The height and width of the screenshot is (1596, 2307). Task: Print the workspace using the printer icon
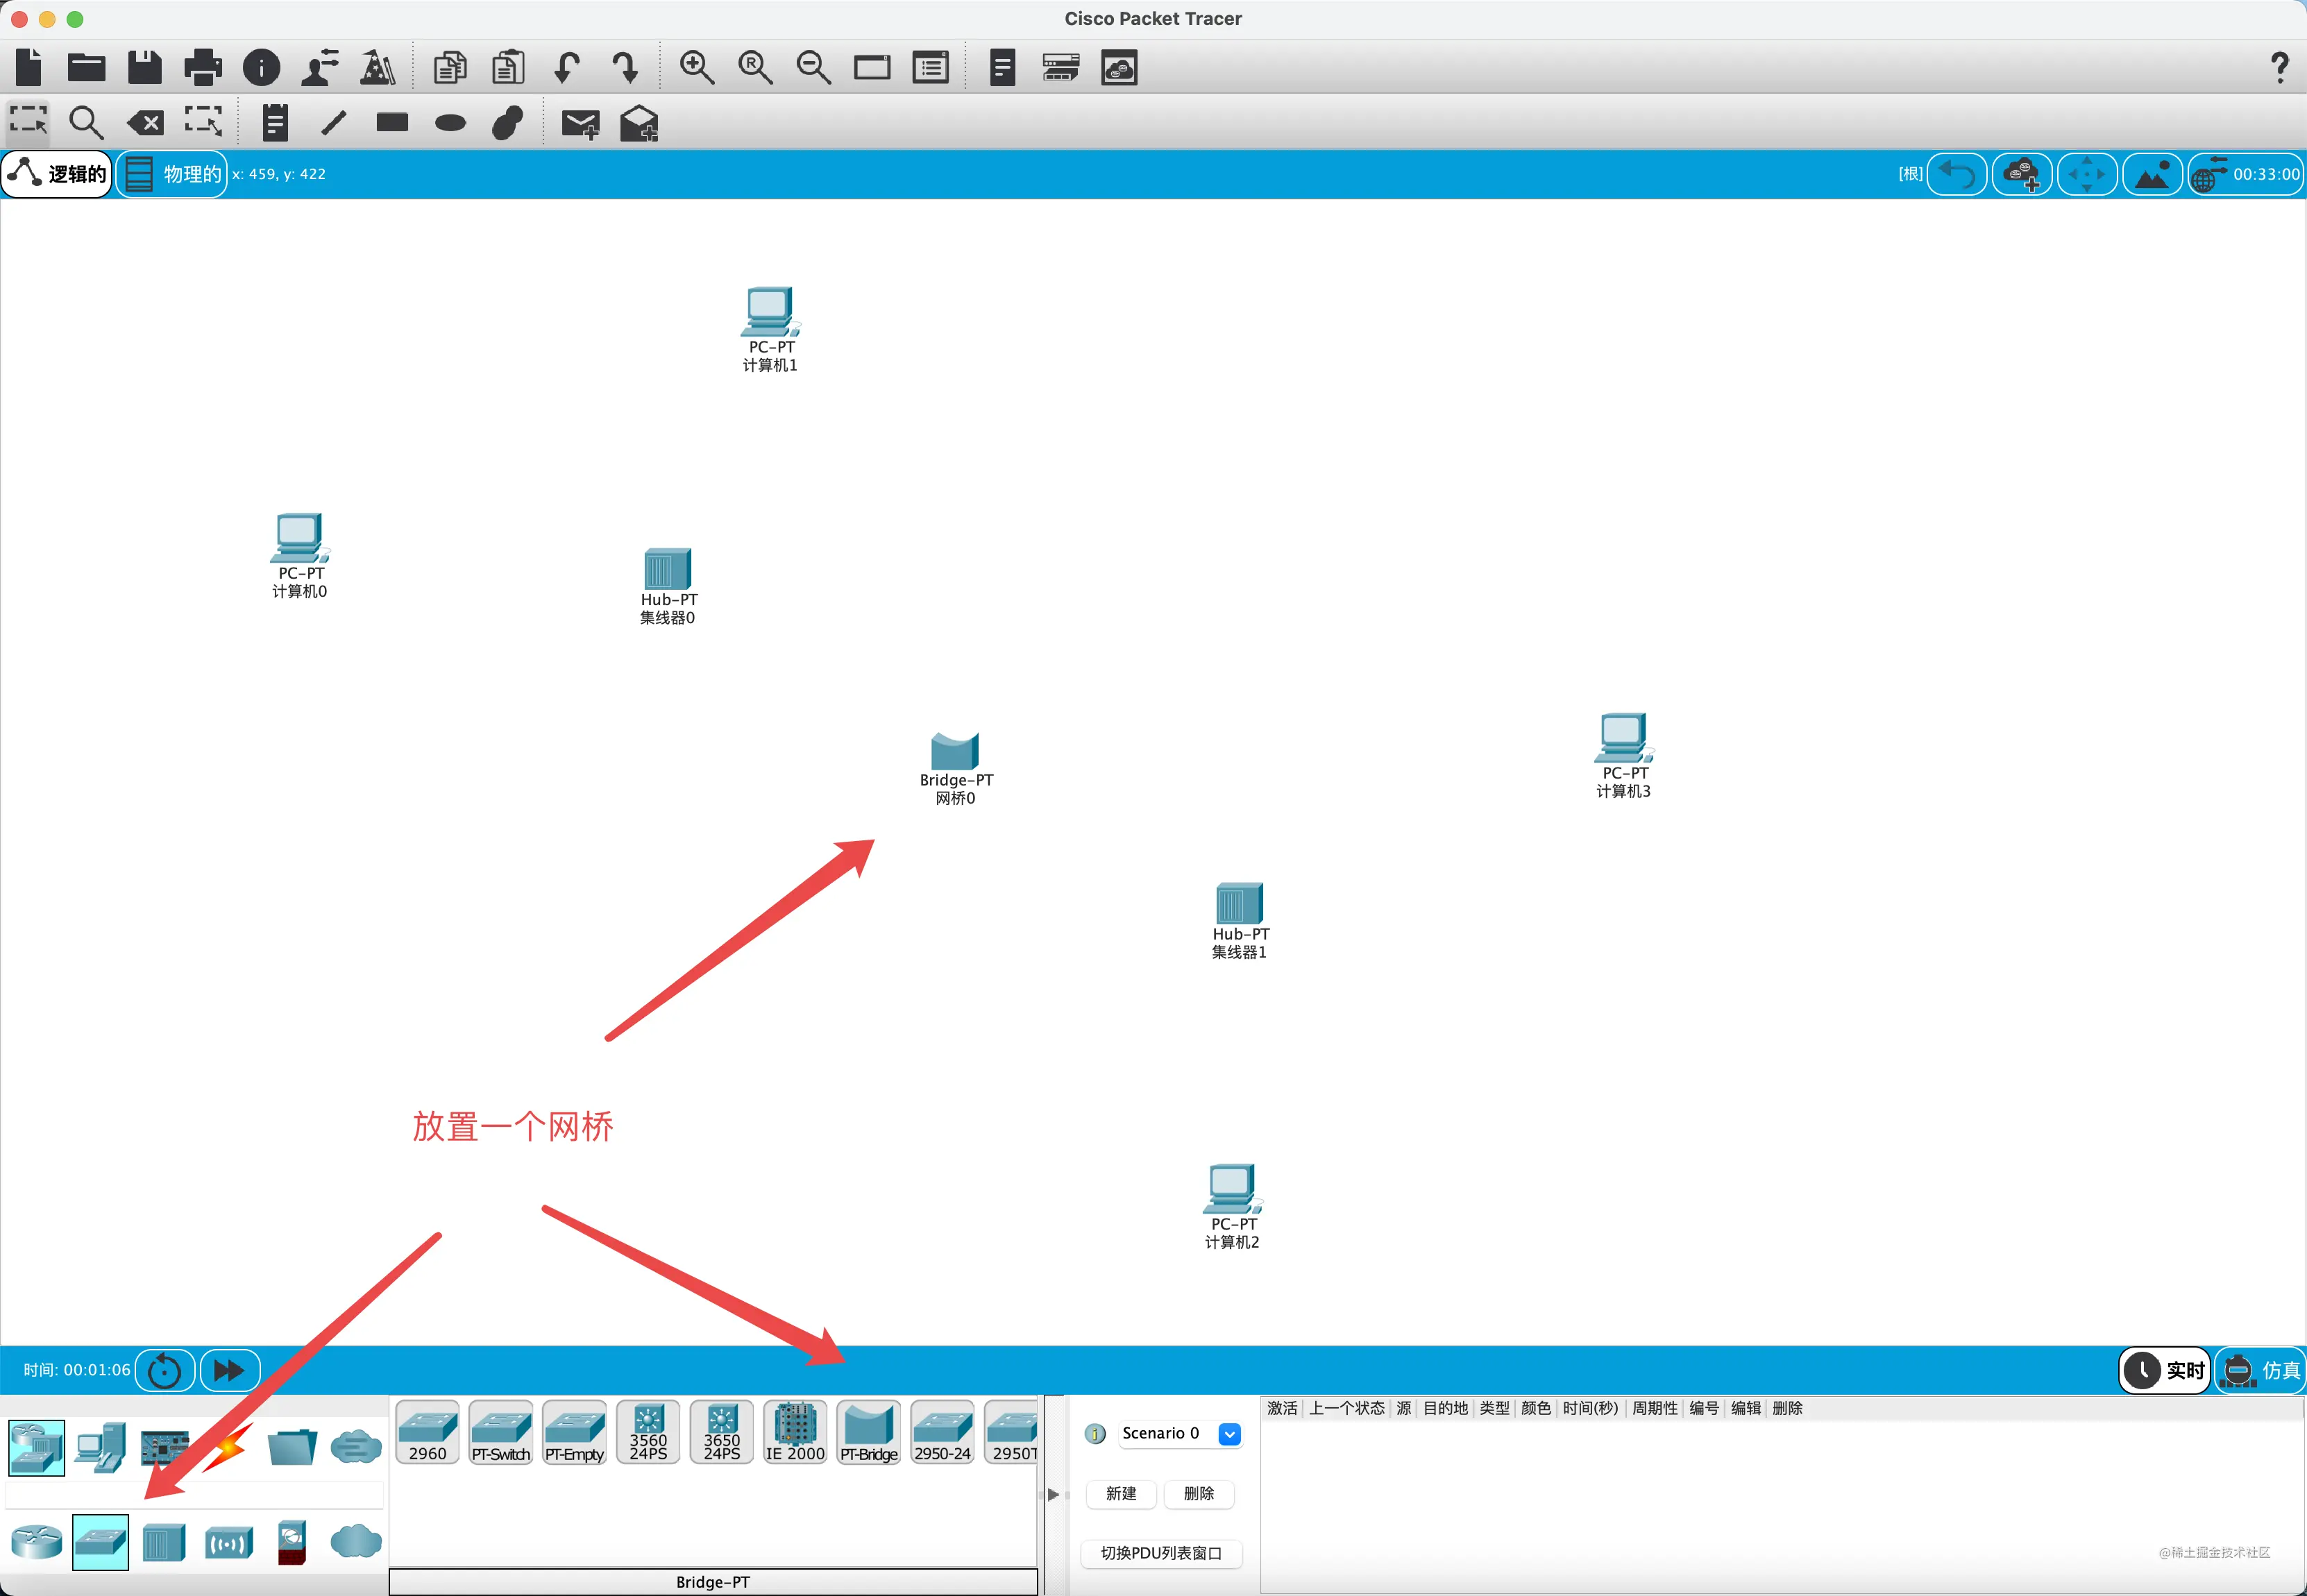[203, 67]
